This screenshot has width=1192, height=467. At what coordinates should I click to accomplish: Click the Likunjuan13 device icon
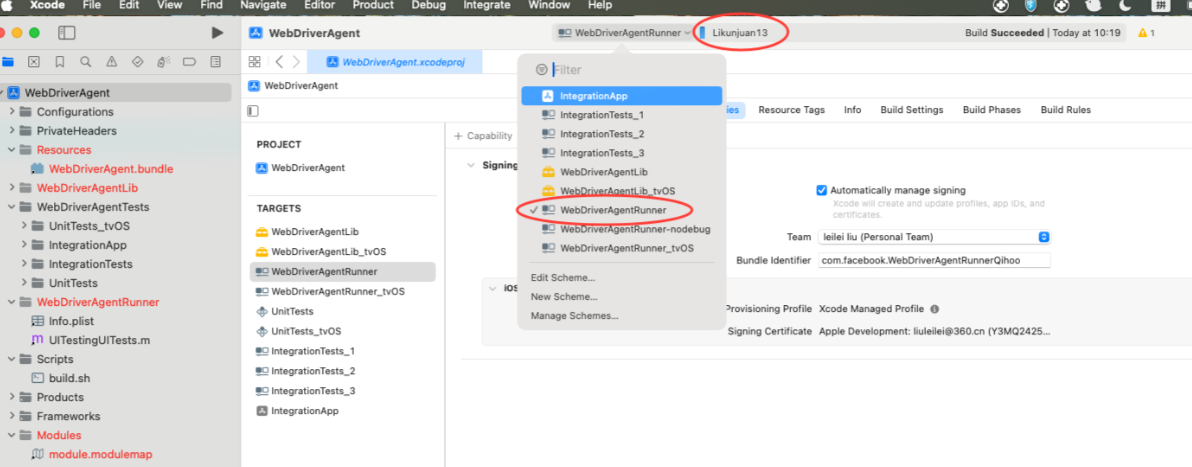pyautogui.click(x=702, y=33)
